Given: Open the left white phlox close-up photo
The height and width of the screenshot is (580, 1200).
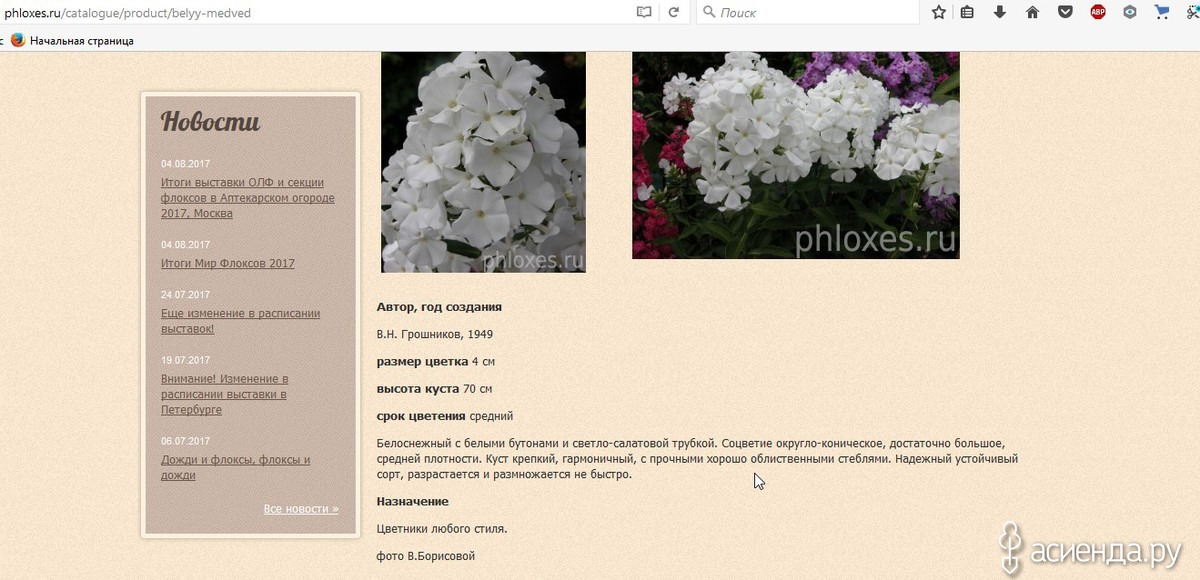Looking at the screenshot, I should (483, 162).
